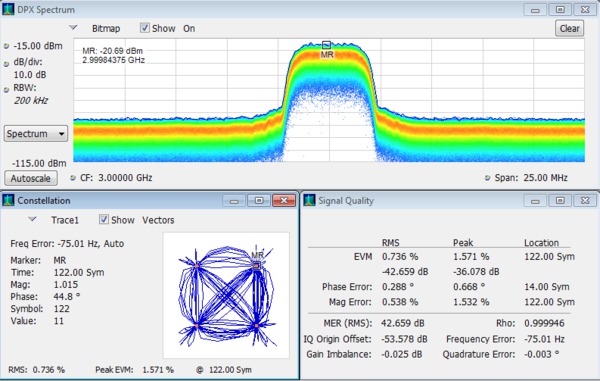Click the EVM Peak 1.571 % cell

471,257
